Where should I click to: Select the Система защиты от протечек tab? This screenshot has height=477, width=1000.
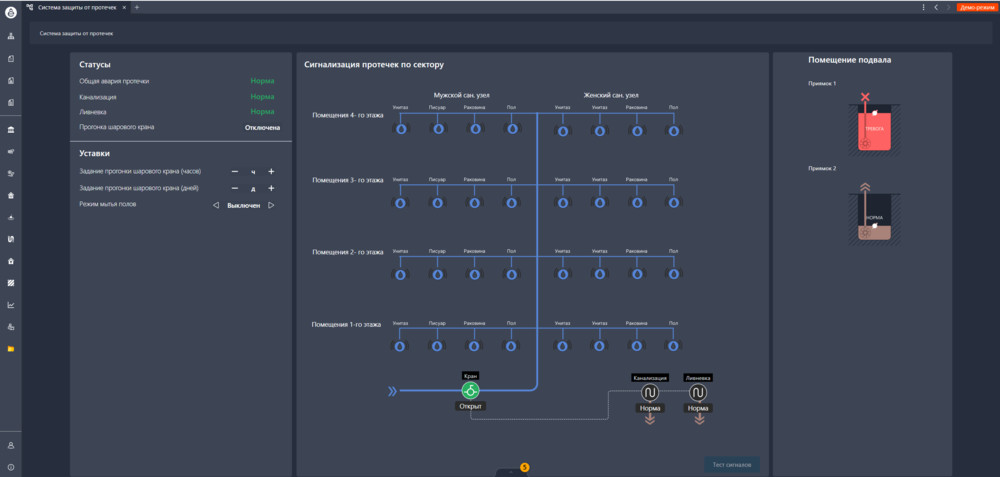tap(75, 7)
